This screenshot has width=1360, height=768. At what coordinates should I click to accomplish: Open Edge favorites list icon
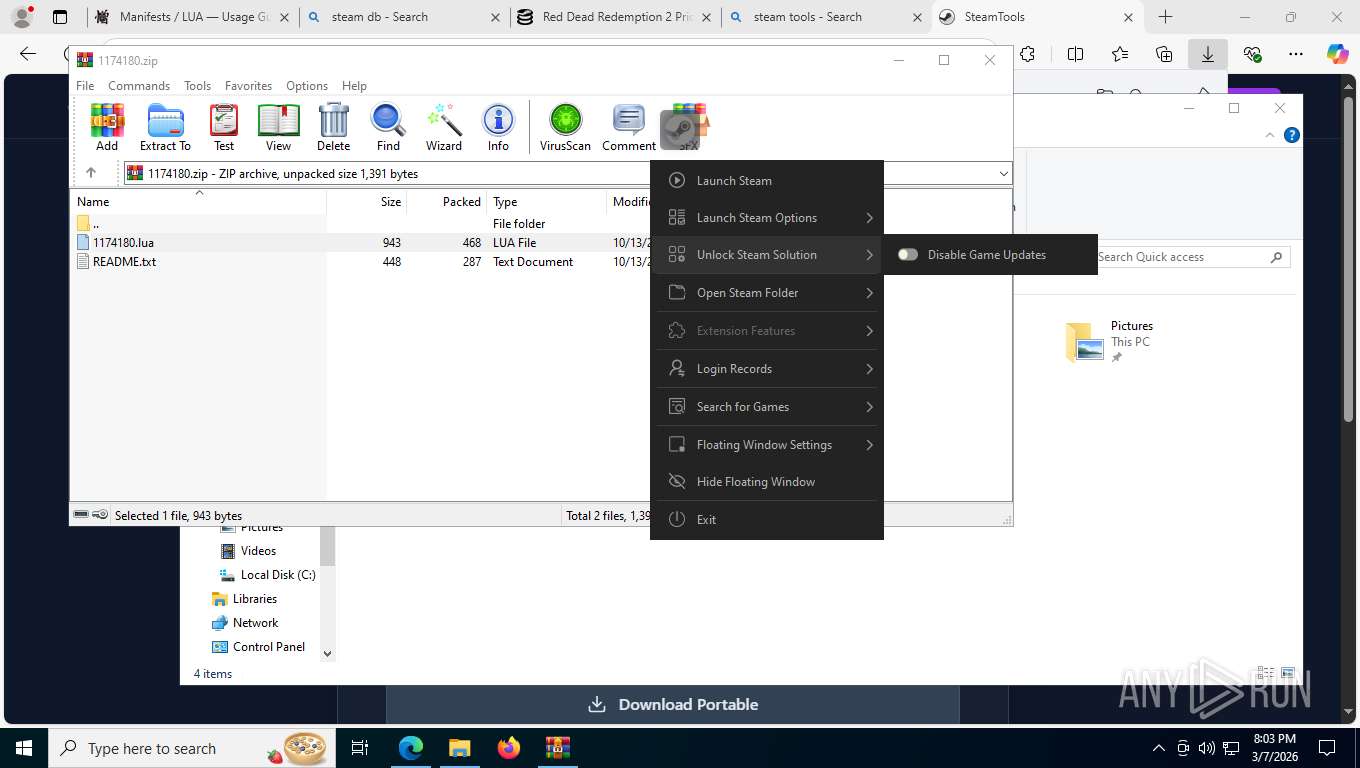click(x=1119, y=54)
